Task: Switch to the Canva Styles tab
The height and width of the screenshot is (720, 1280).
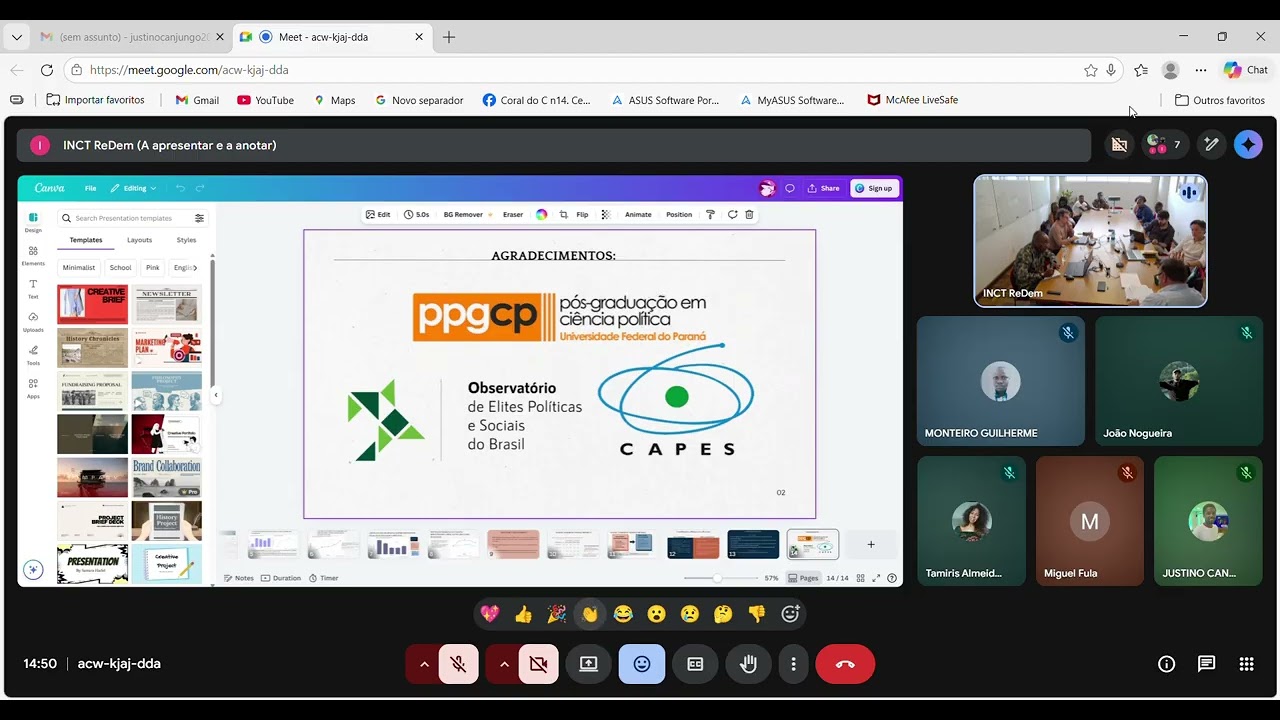Action: tap(186, 240)
